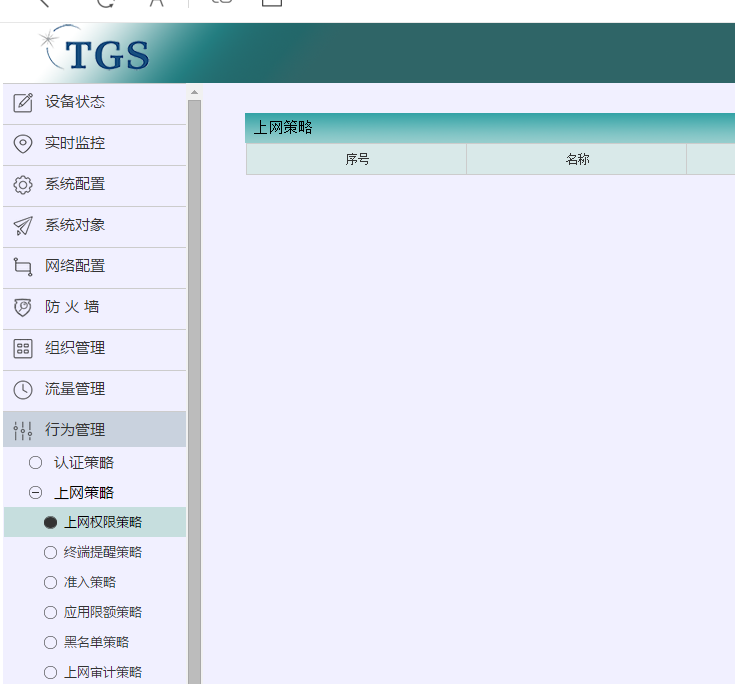Click the 系统配置 gear icon
This screenshot has height=684, width=735.
click(x=23, y=185)
